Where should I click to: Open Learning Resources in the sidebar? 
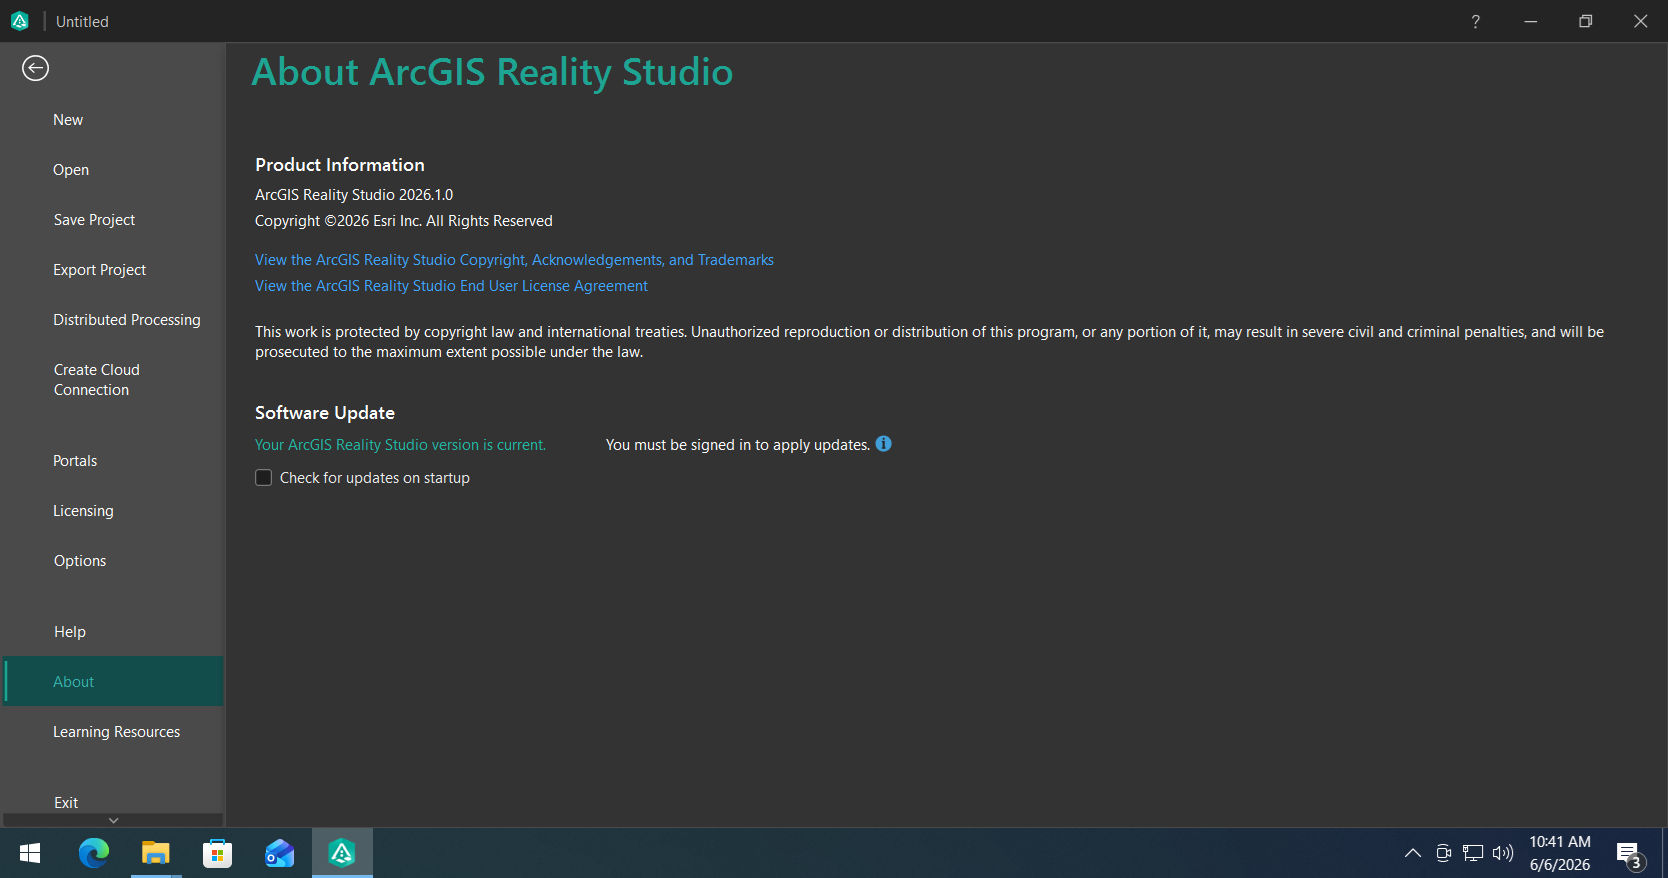click(117, 732)
